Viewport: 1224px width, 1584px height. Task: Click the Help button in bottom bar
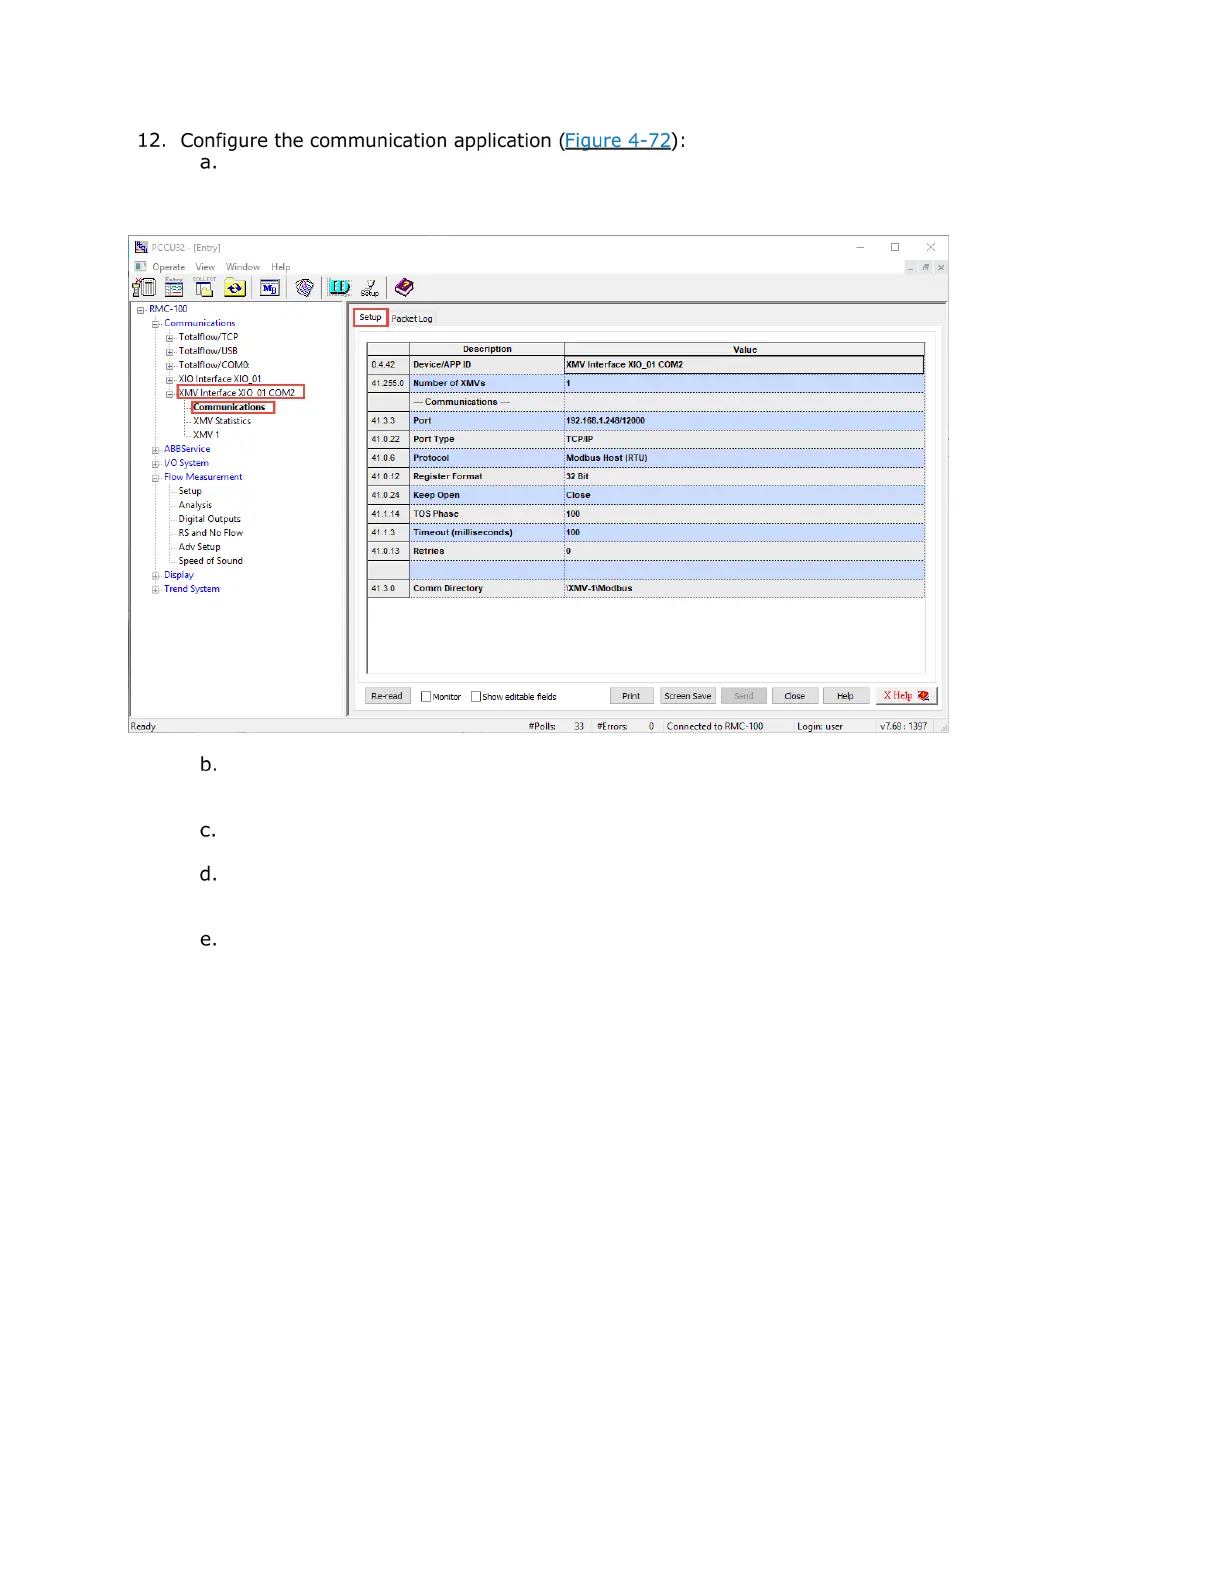point(846,696)
